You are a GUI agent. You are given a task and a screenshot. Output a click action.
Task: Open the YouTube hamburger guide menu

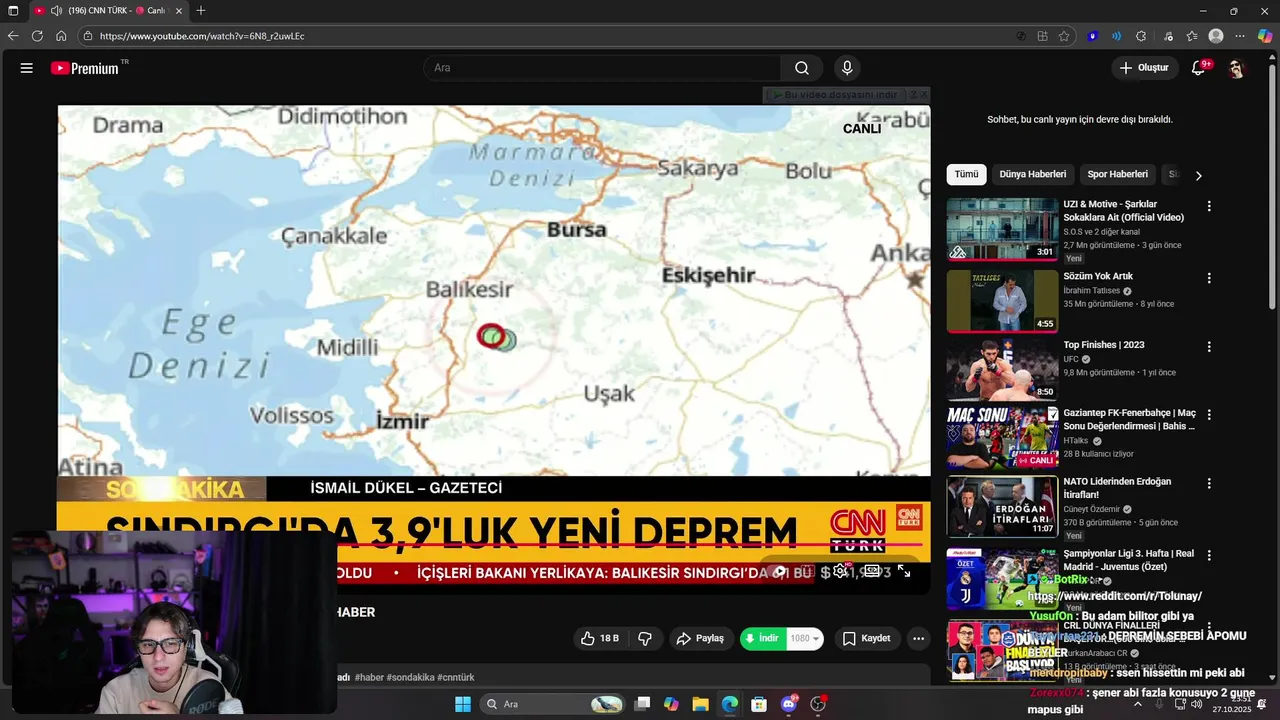click(x=27, y=68)
